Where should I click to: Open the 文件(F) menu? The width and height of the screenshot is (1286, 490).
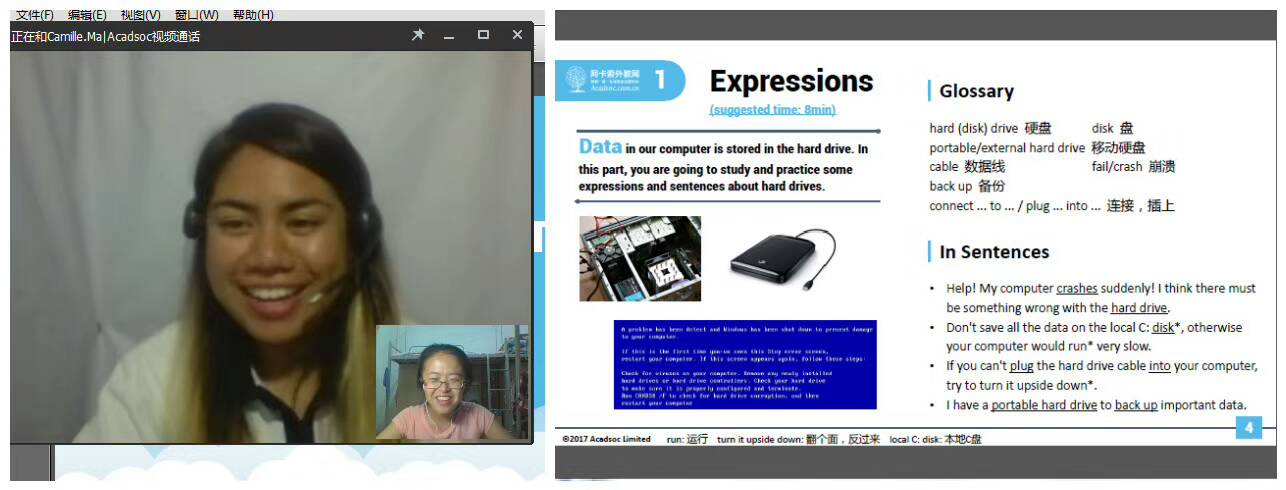[x=35, y=15]
